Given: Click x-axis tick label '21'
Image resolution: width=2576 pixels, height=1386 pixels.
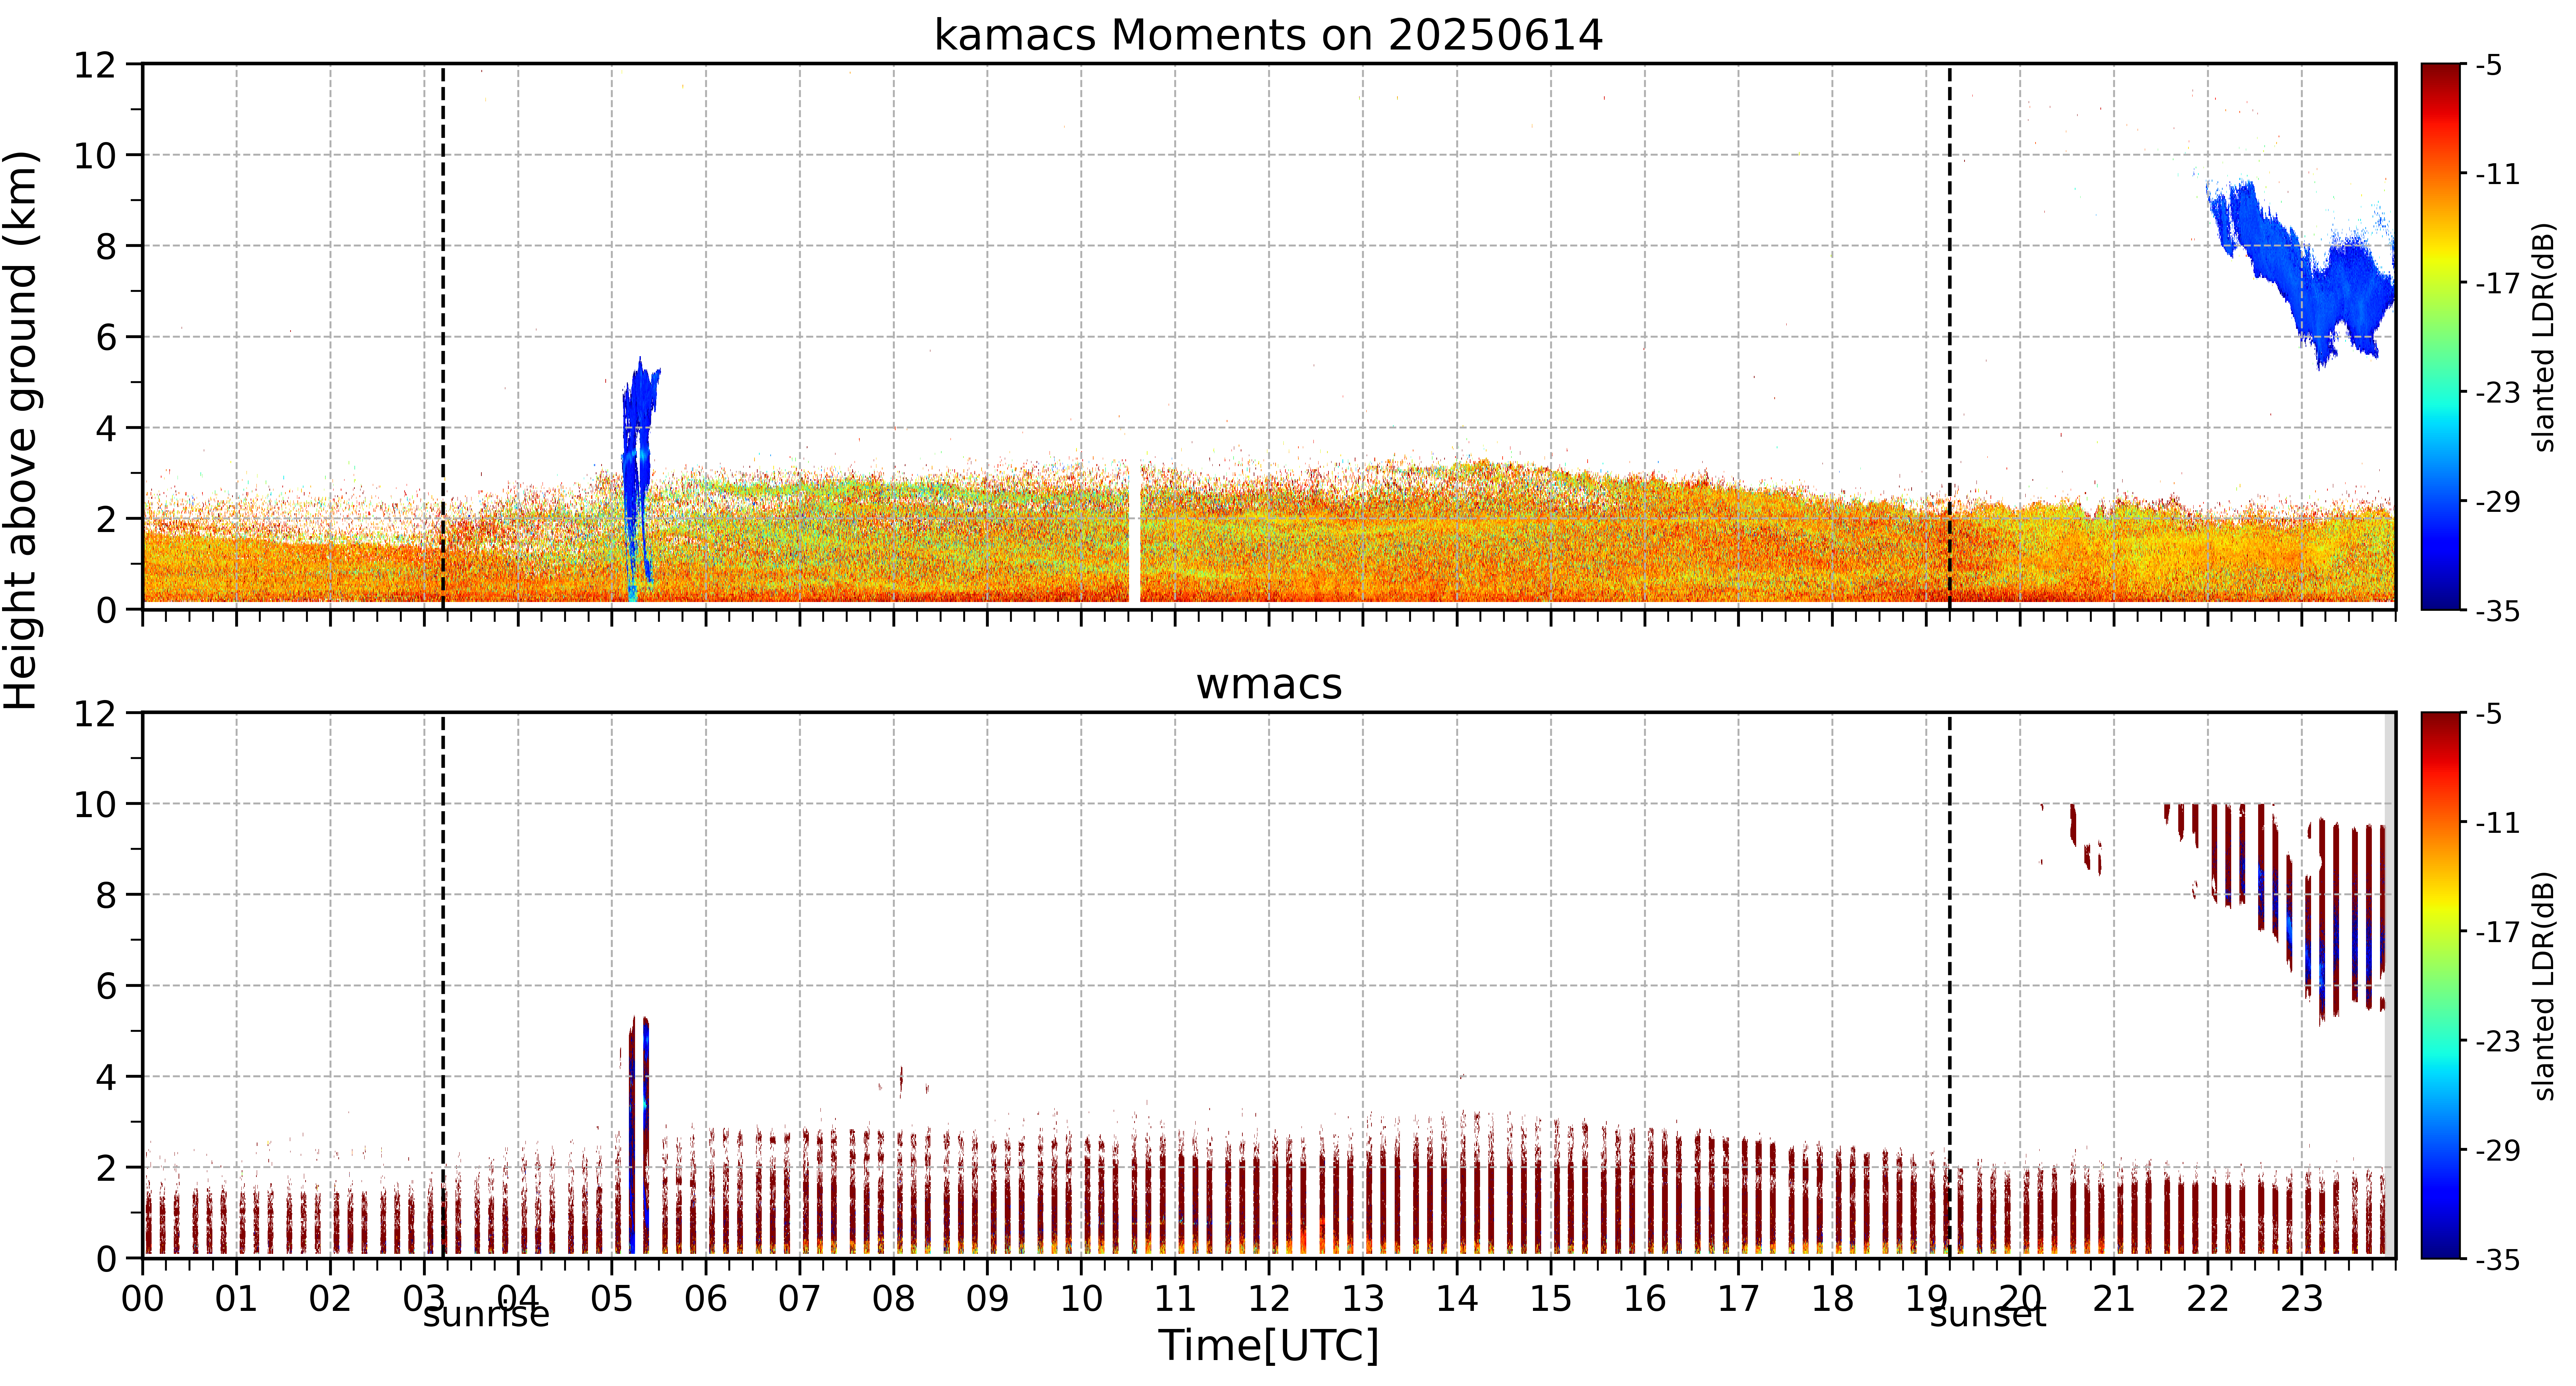Looking at the screenshot, I should click(2114, 1299).
